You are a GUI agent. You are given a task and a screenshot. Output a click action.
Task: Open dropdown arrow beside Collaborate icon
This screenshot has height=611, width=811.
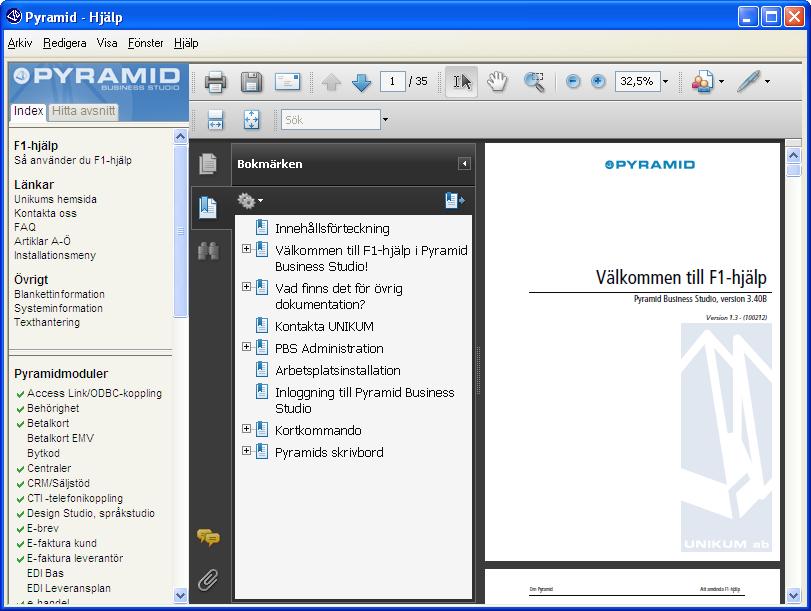(x=722, y=82)
